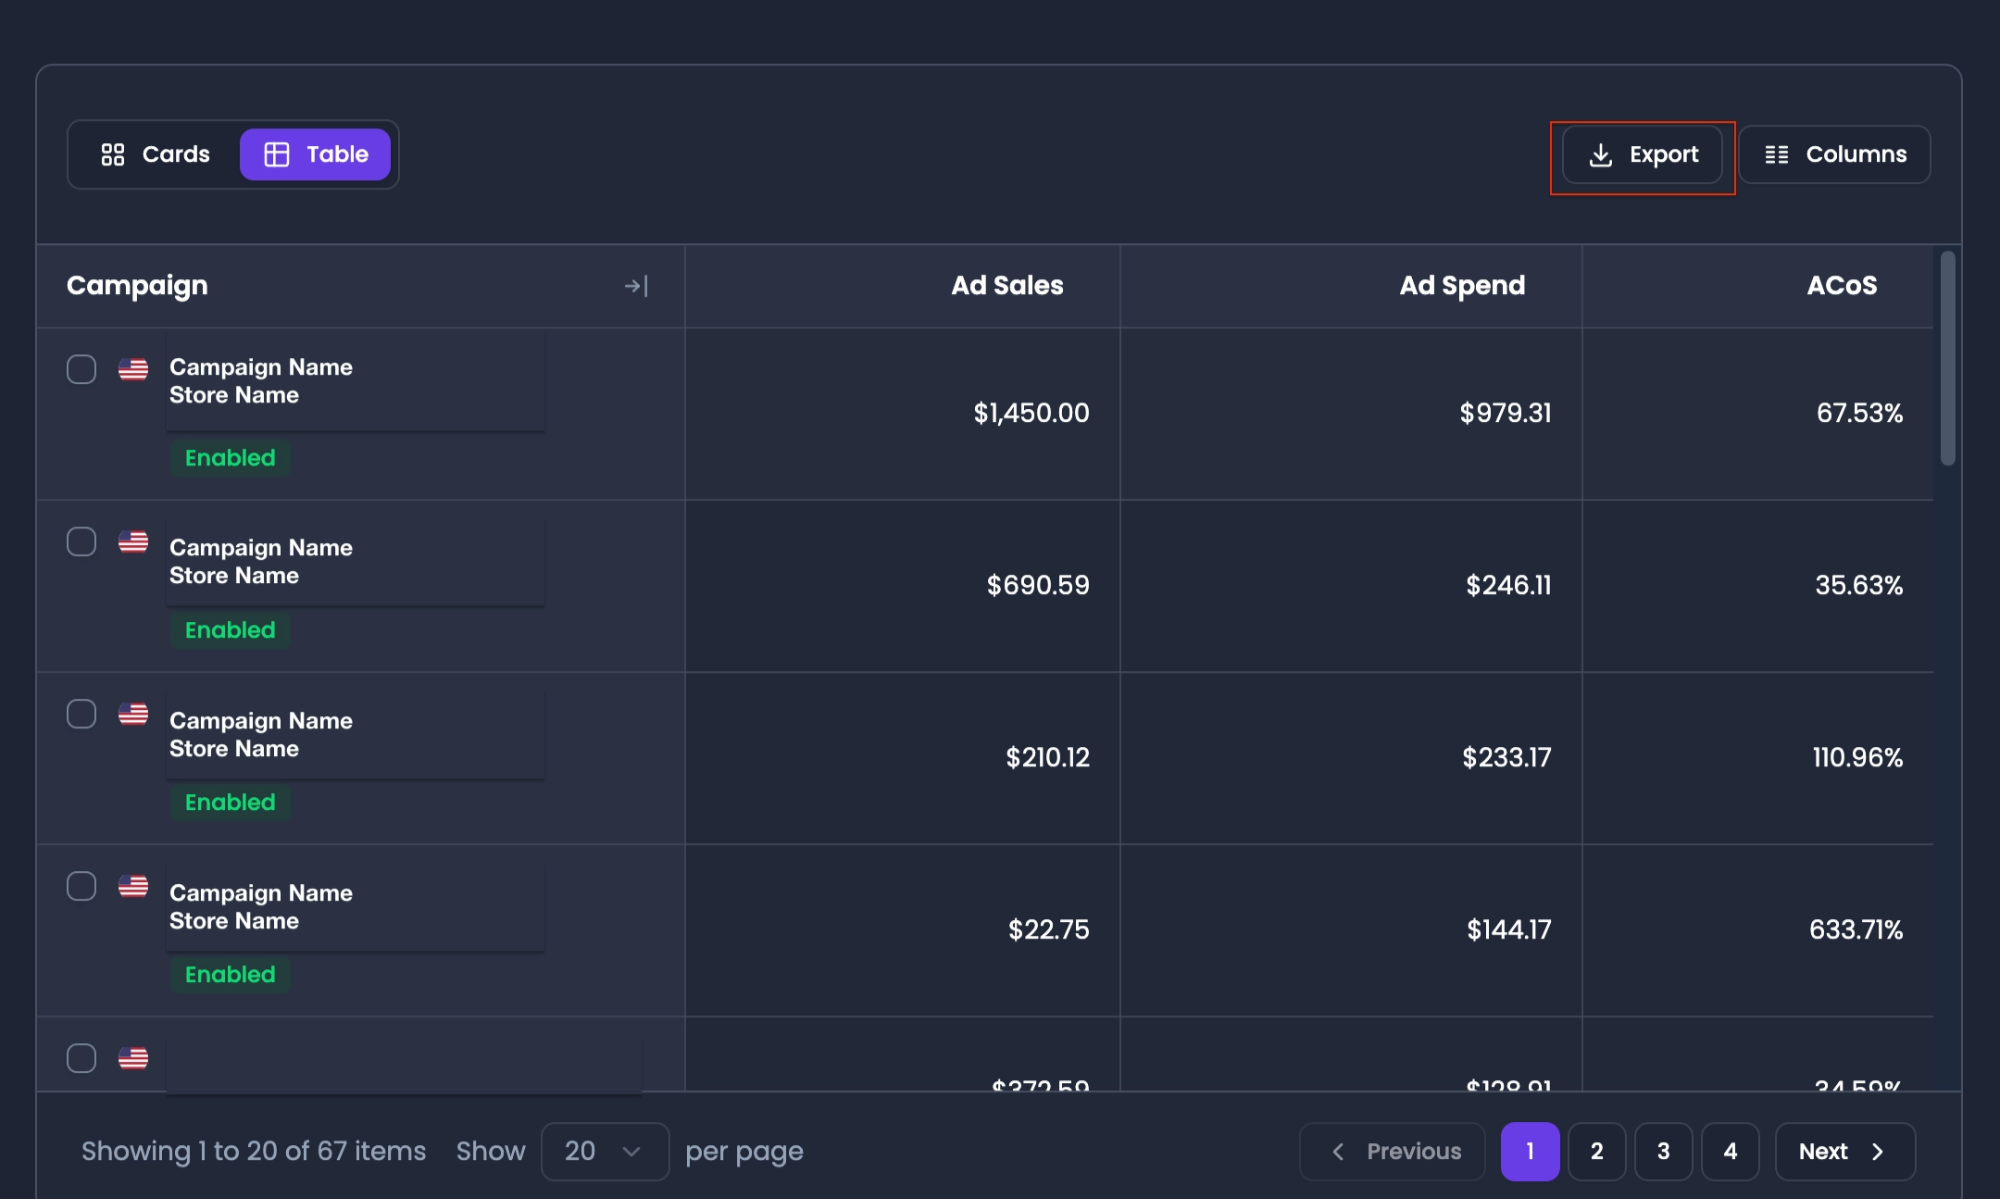The image size is (2000, 1199).
Task: Sort by the Ad Spend column header
Action: tap(1462, 286)
